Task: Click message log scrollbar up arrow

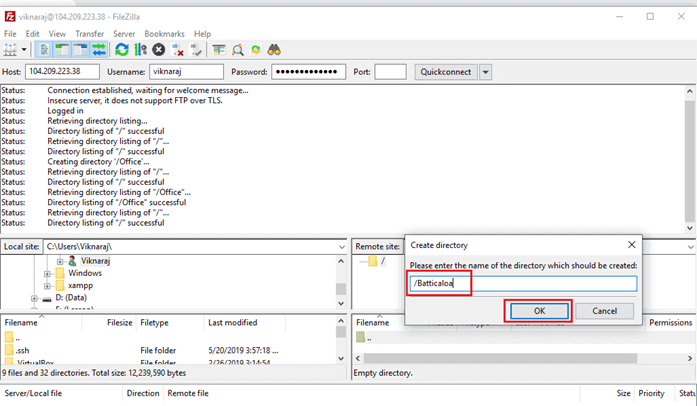Action: click(689, 91)
